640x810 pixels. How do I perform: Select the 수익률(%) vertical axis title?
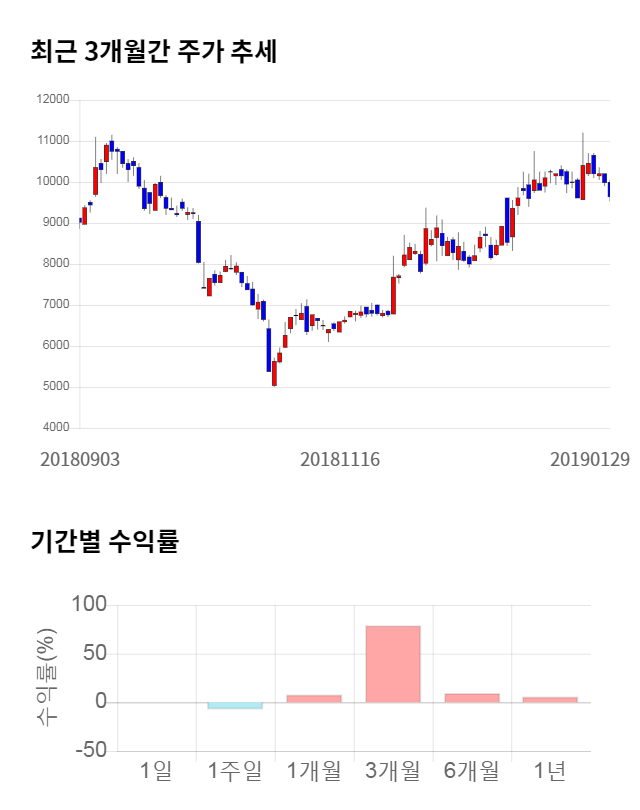pos(46,677)
